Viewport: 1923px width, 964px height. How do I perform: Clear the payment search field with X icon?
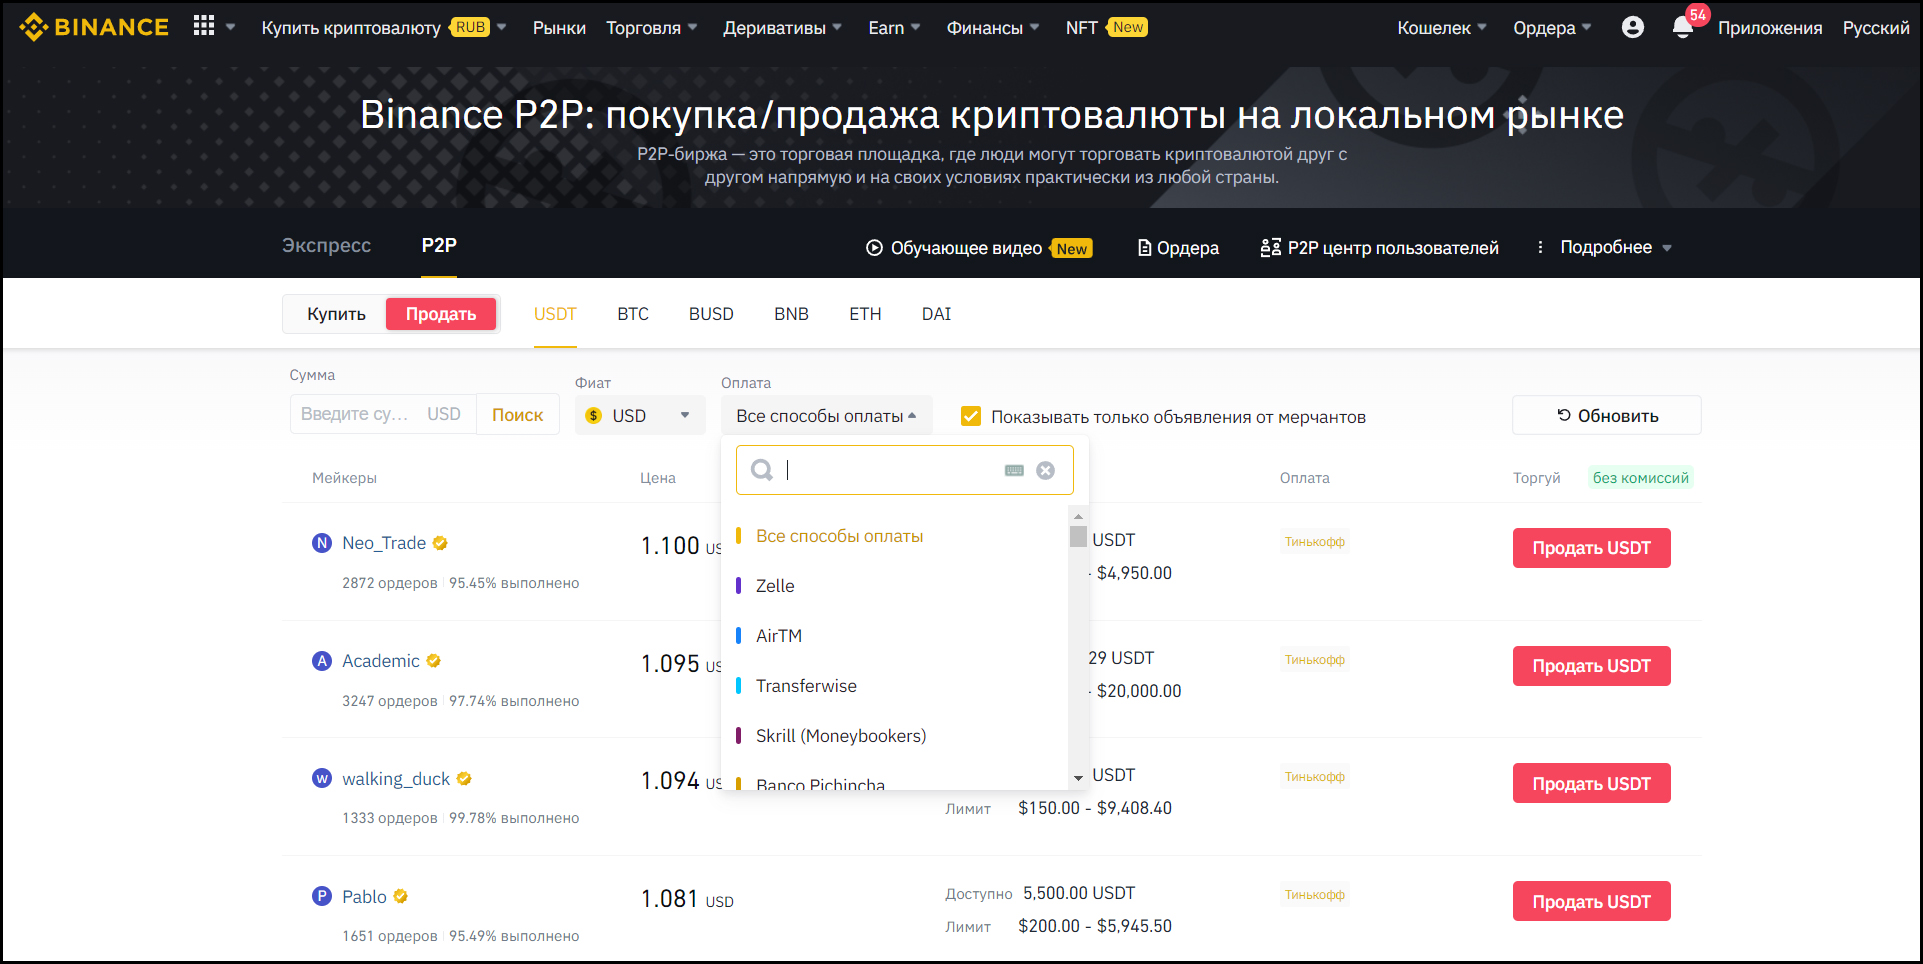coord(1045,470)
